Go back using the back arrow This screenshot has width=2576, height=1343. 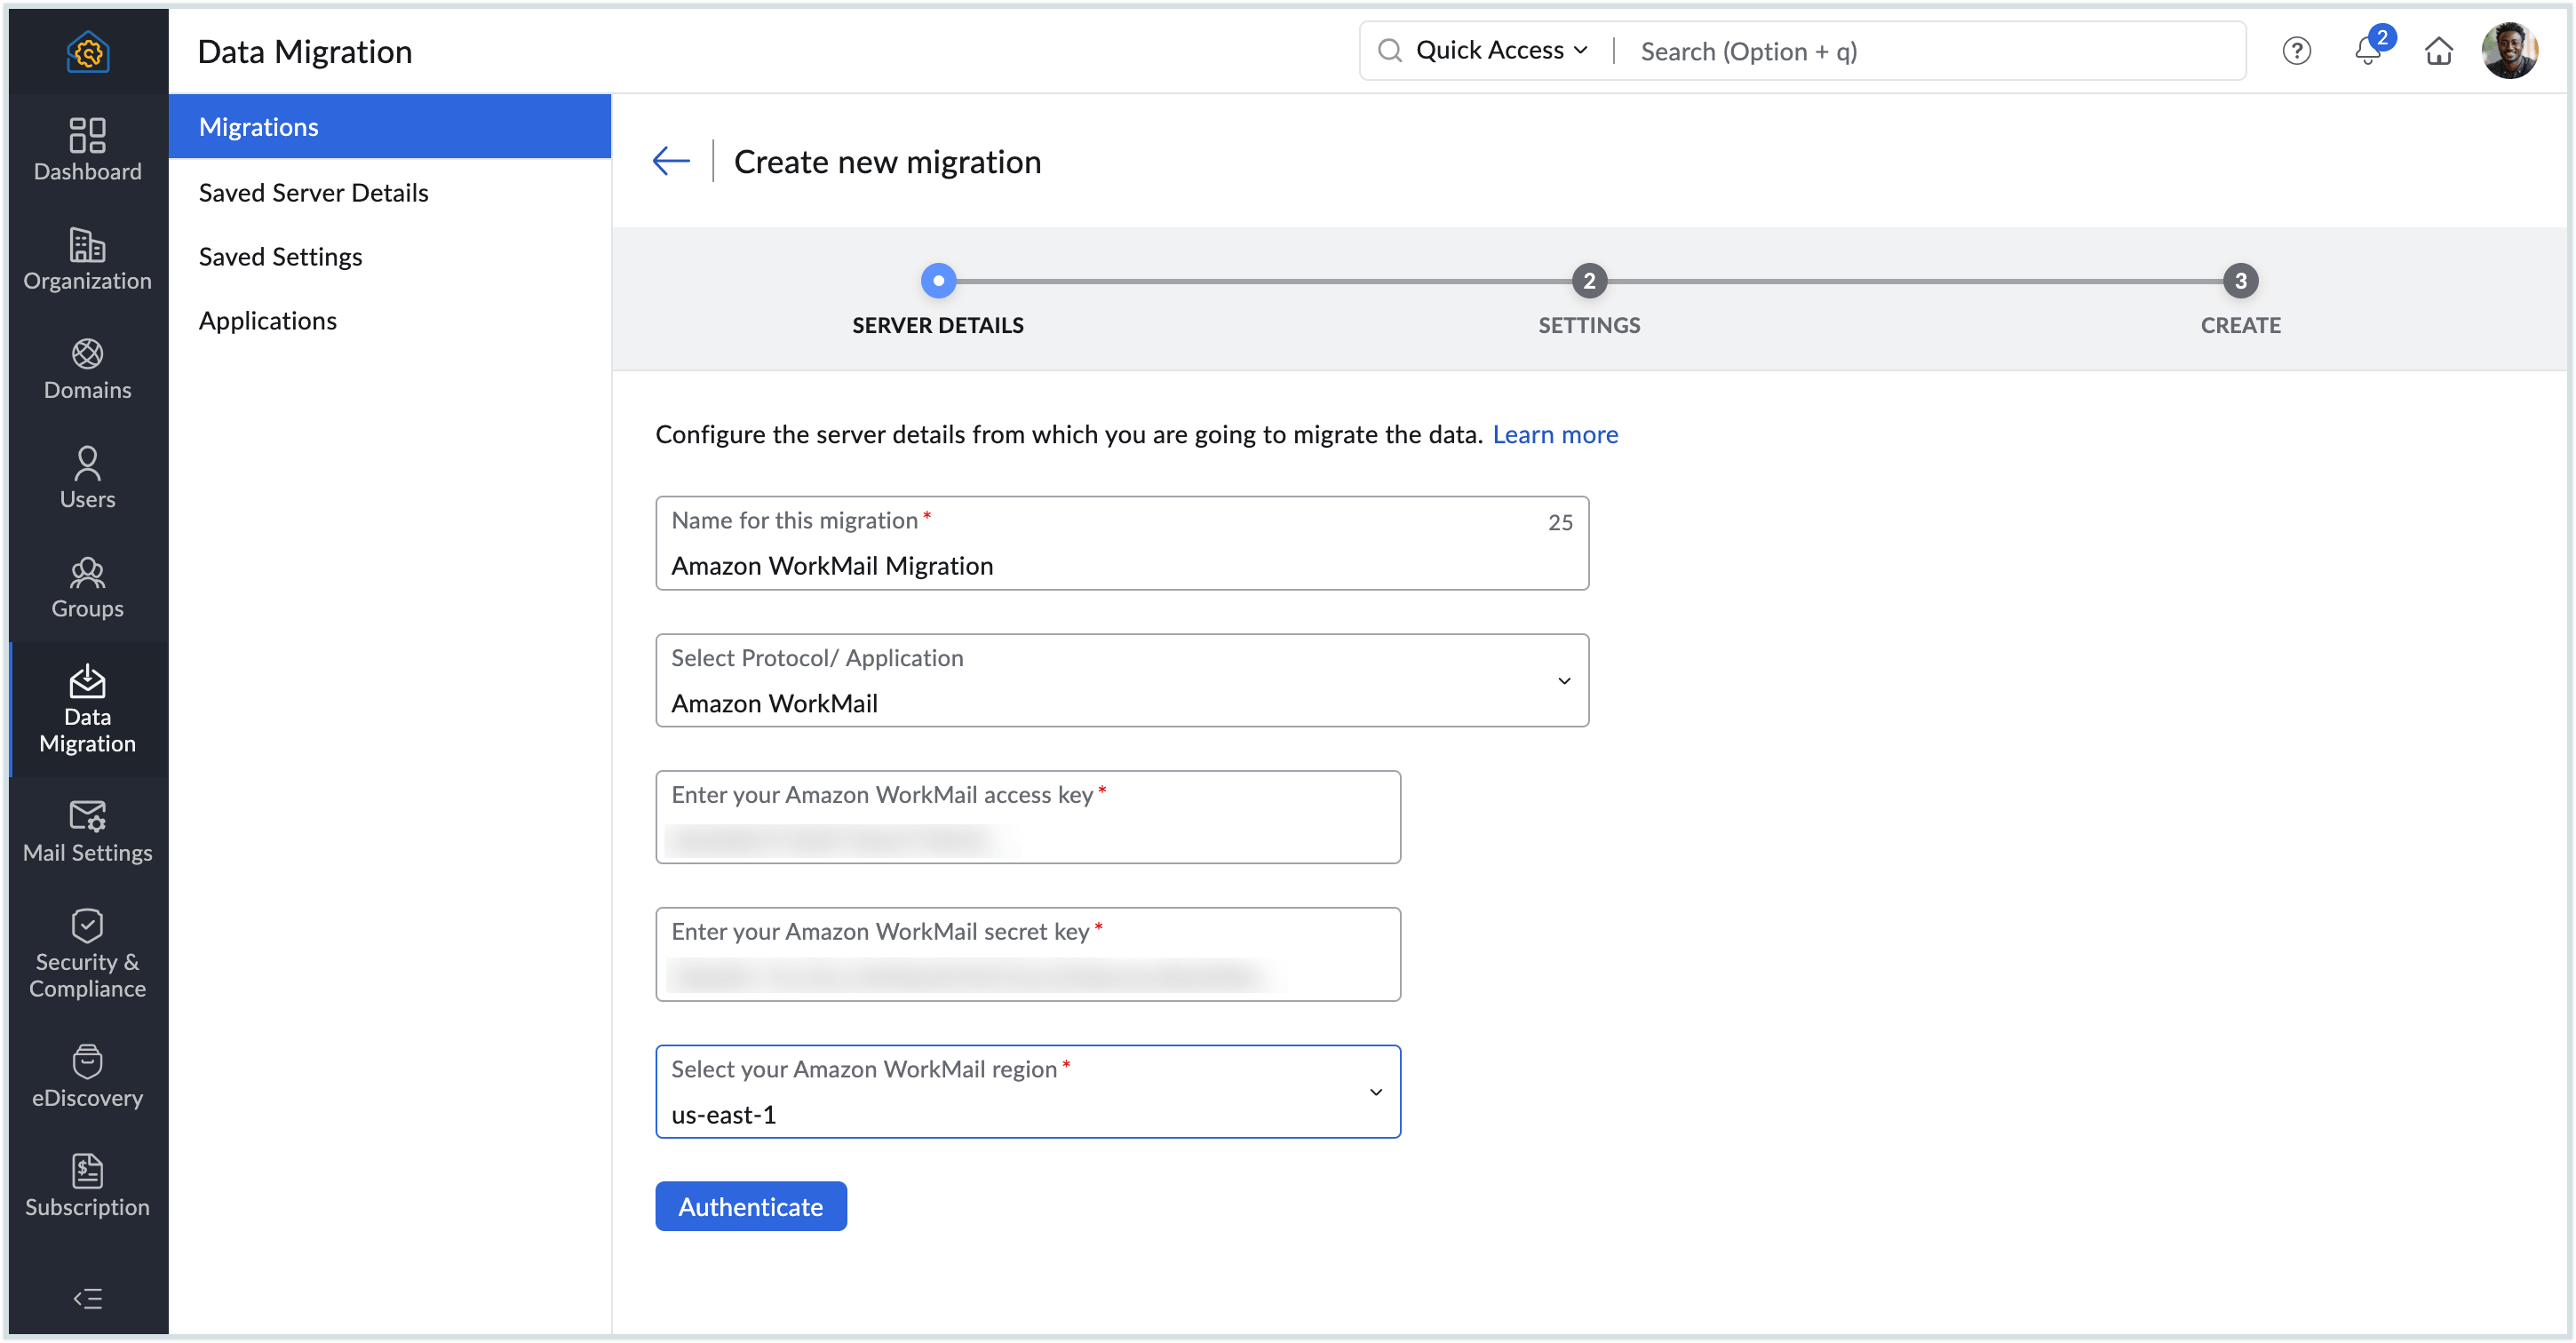[670, 160]
